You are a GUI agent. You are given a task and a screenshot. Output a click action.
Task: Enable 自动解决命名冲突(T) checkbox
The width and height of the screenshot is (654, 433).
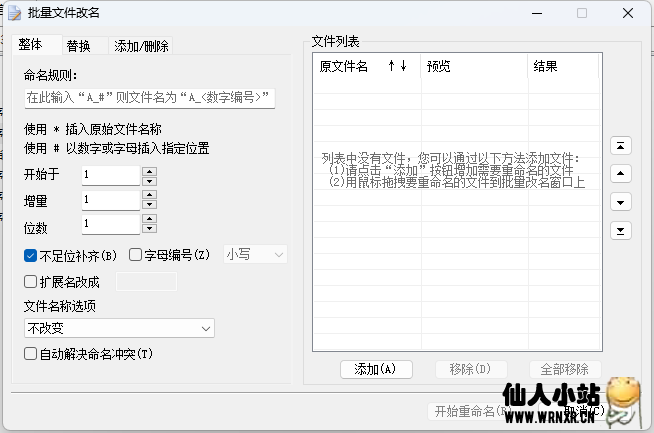point(30,354)
